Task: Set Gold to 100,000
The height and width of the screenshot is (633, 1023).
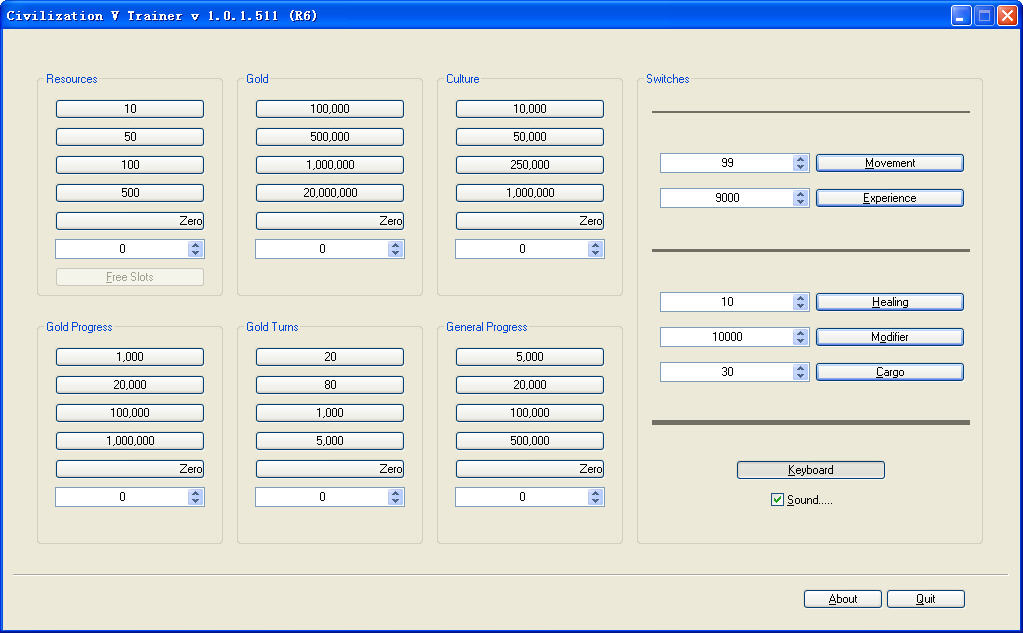Action: pos(330,109)
